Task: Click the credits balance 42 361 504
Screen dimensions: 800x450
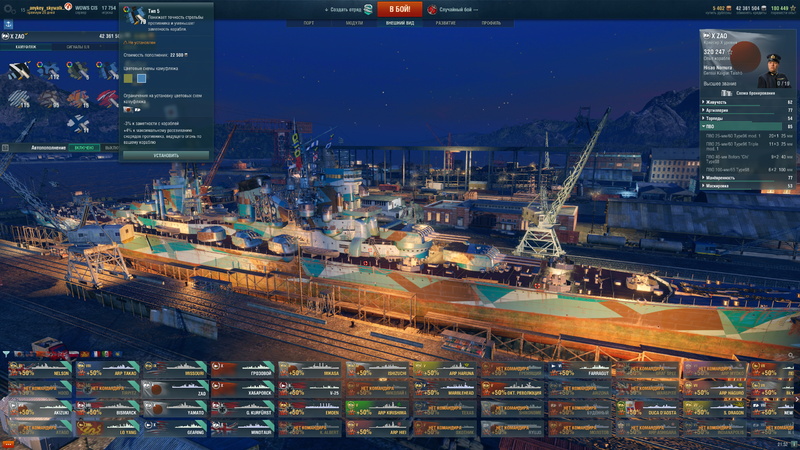Action: pyautogui.click(x=751, y=8)
